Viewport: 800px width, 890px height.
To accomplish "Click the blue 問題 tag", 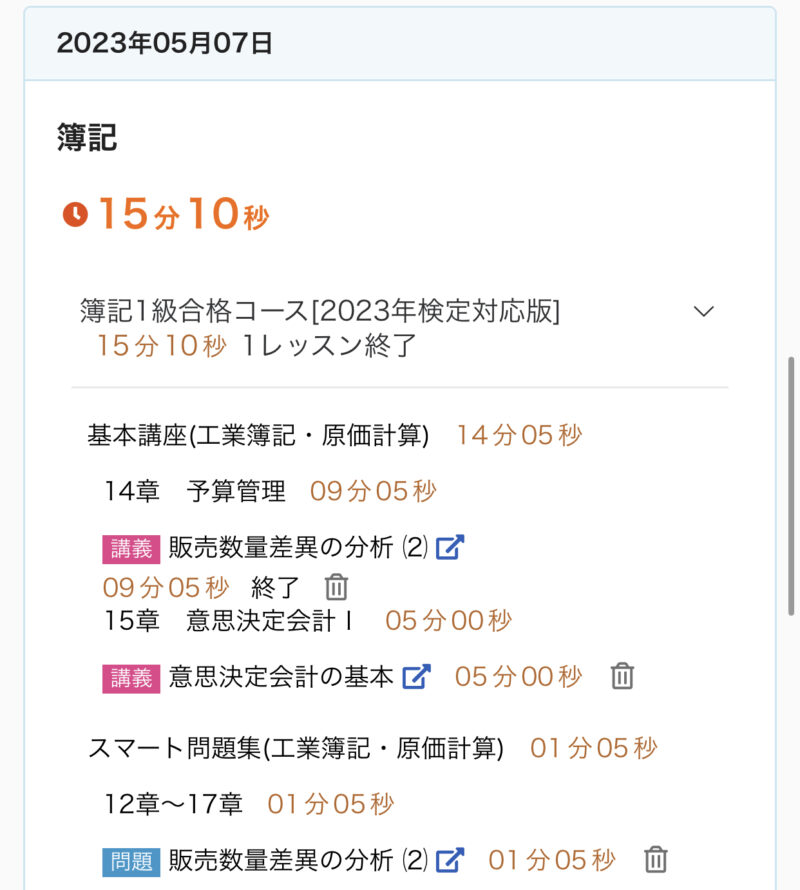I will point(131,860).
